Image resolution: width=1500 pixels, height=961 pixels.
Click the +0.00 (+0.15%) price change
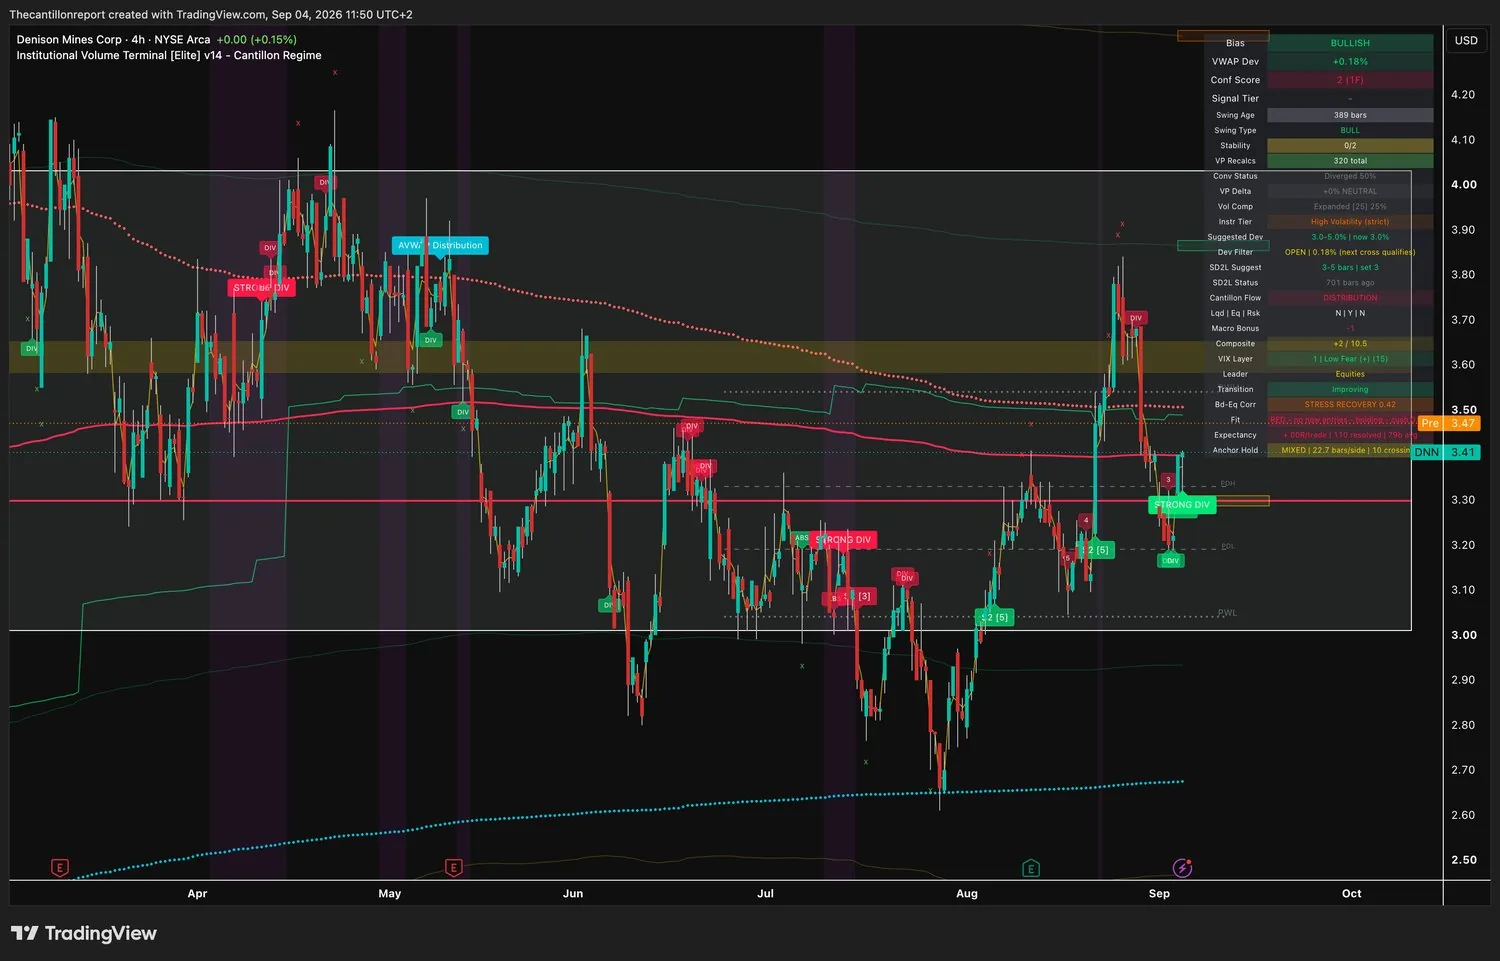click(256, 40)
